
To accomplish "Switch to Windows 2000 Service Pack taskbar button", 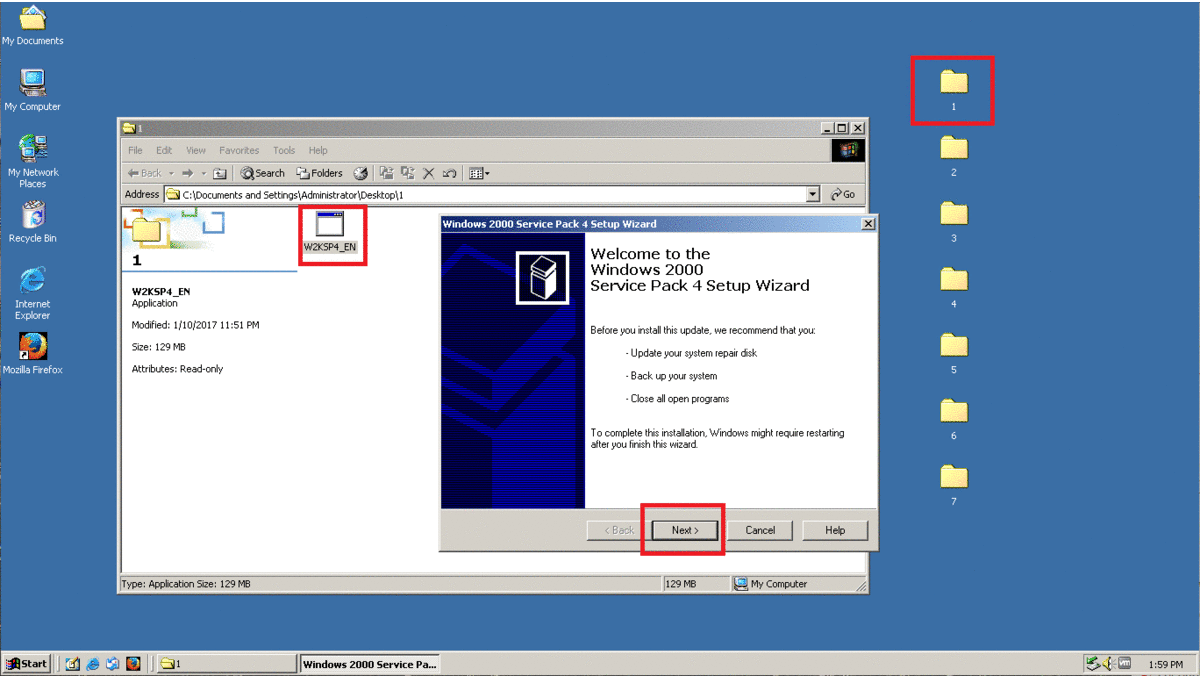I will click(369, 664).
